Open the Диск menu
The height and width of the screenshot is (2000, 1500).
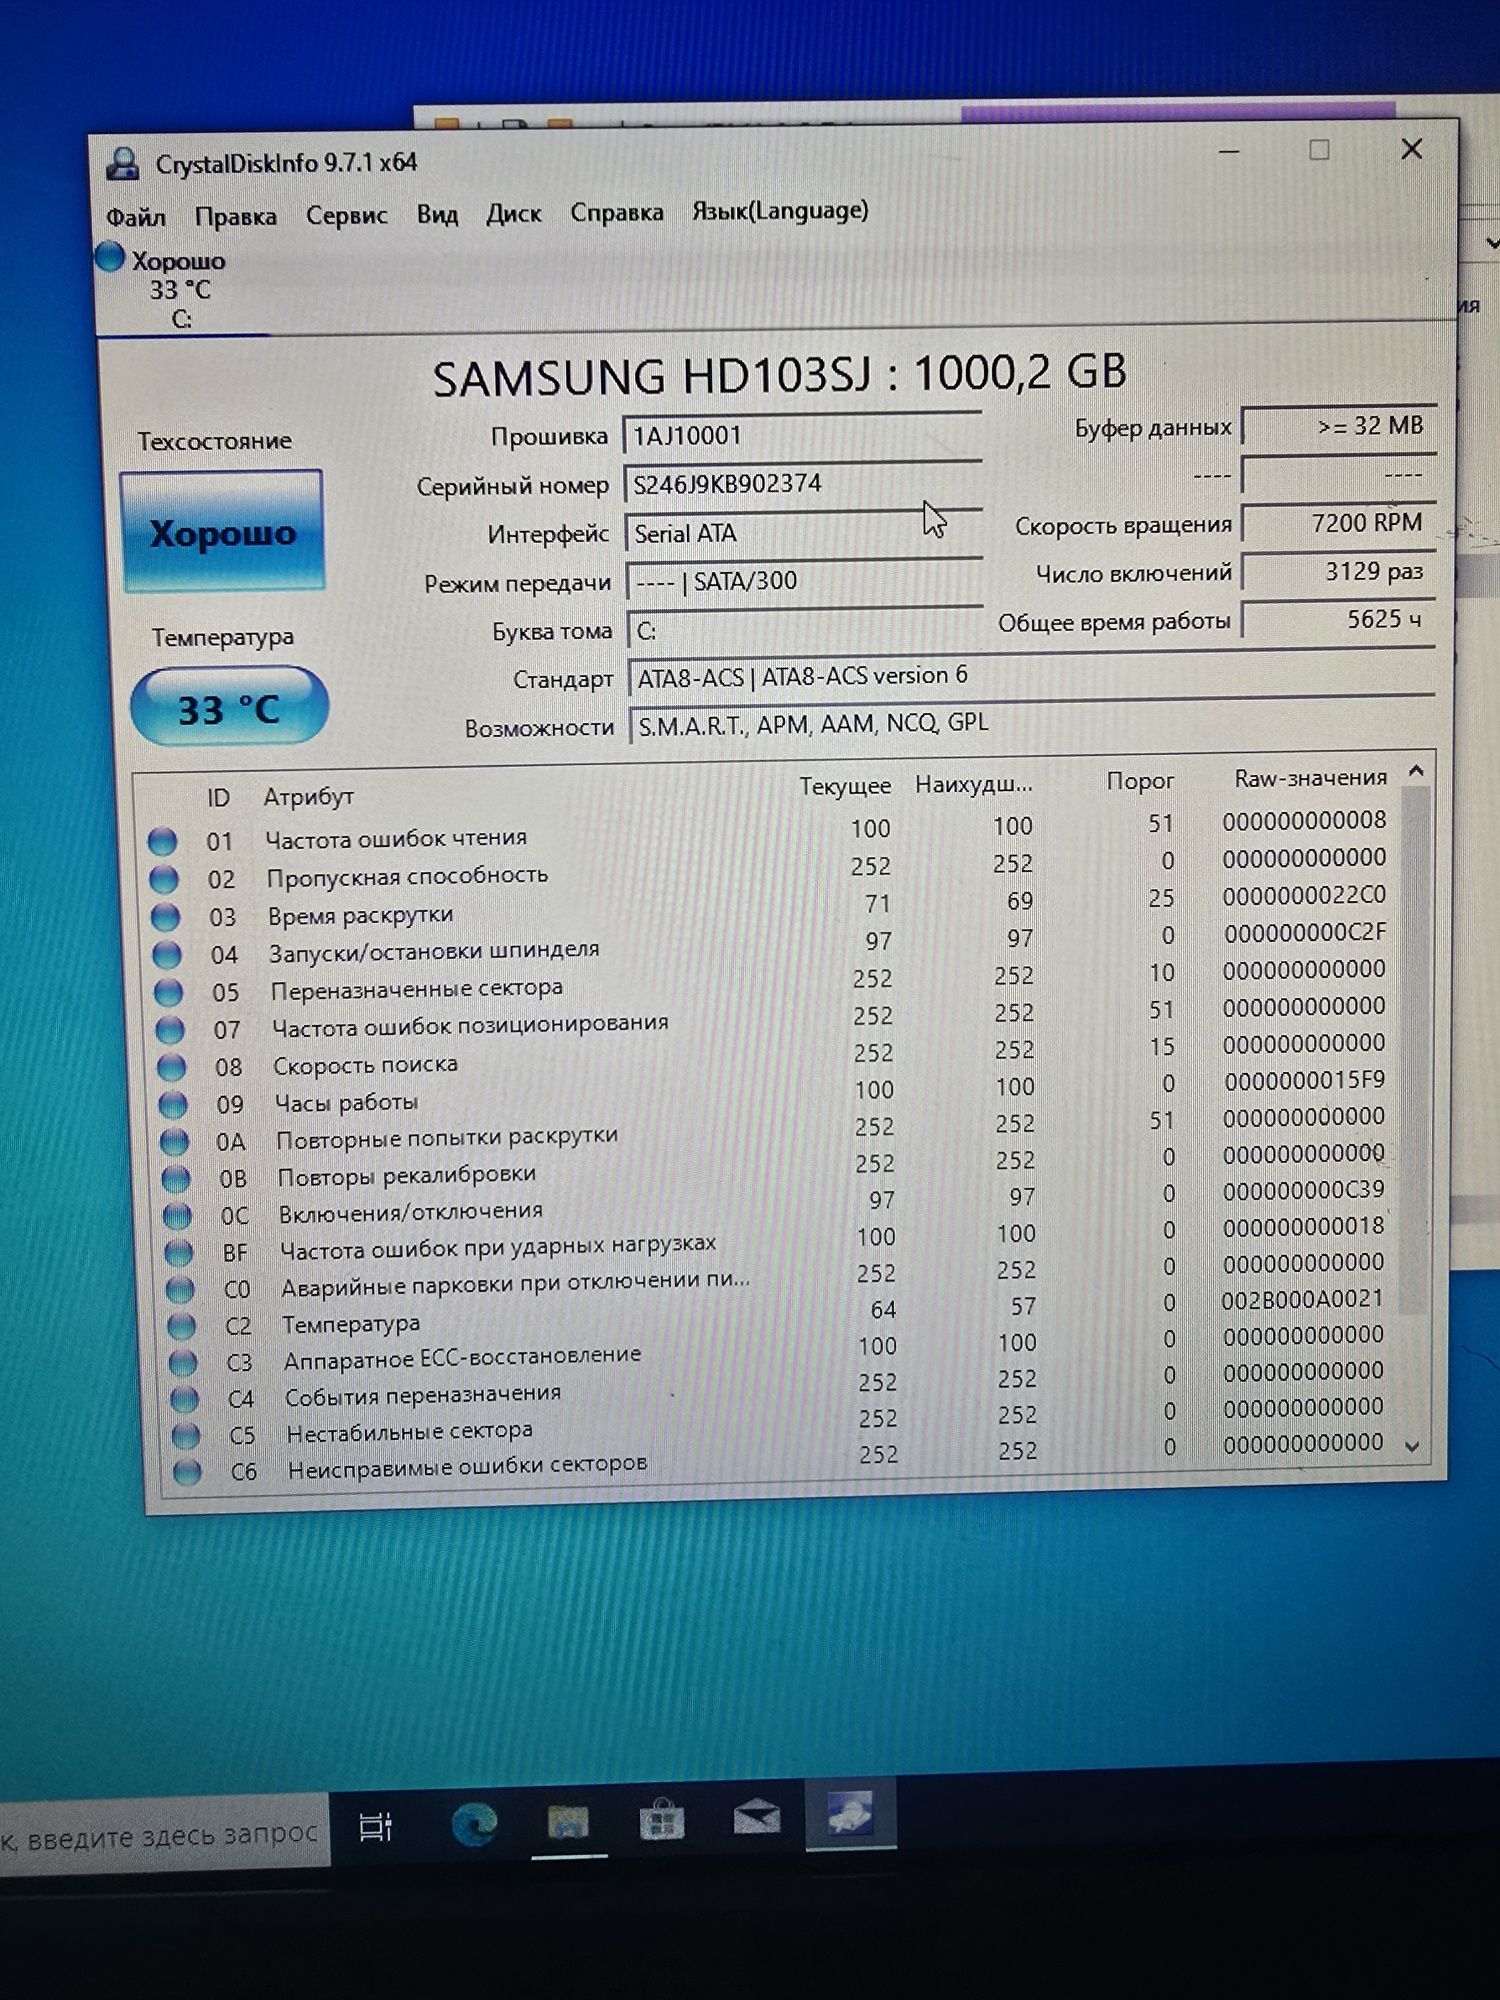point(513,213)
